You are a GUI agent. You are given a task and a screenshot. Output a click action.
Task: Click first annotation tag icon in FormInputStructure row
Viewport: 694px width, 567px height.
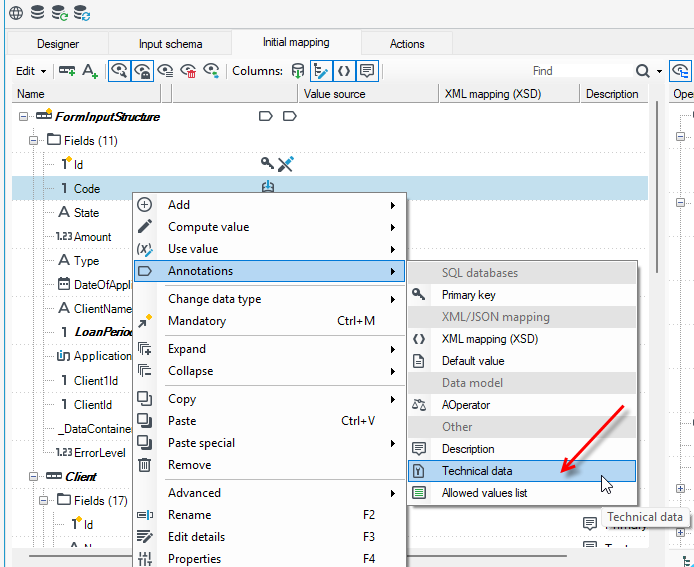pyautogui.click(x=266, y=116)
